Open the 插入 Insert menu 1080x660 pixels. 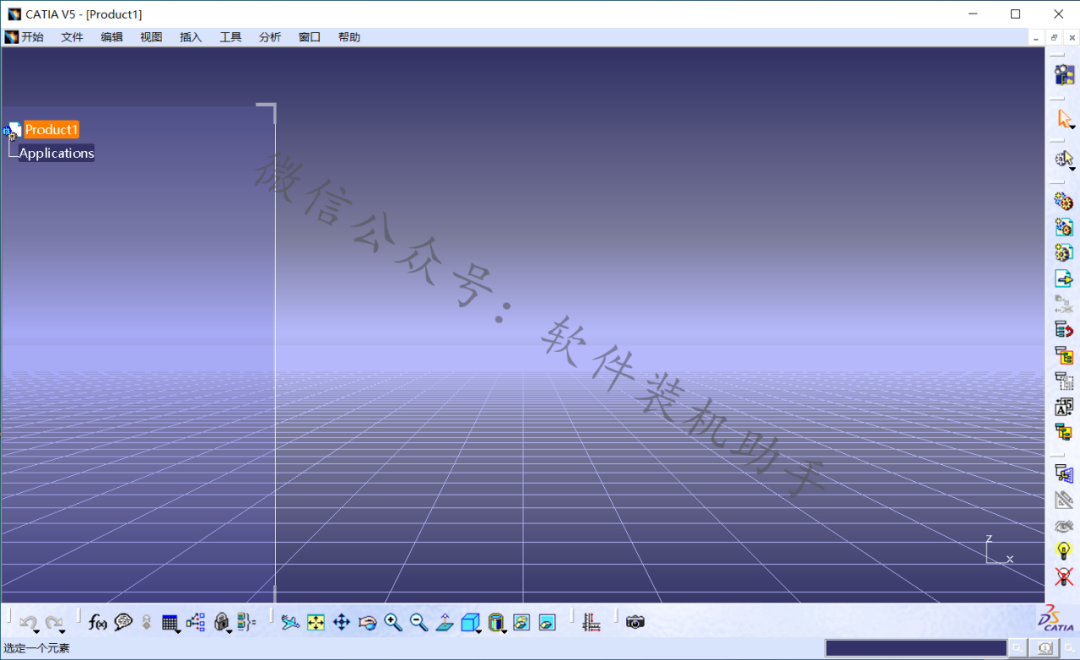[191, 37]
